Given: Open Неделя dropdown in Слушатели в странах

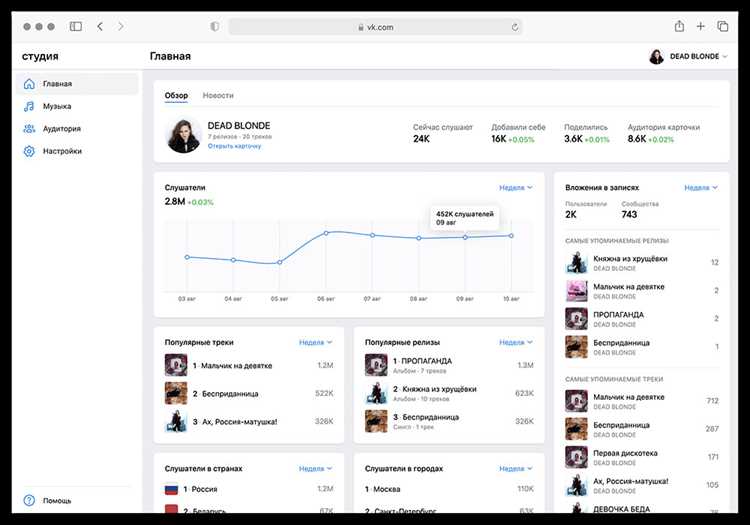Looking at the screenshot, I should coord(315,469).
